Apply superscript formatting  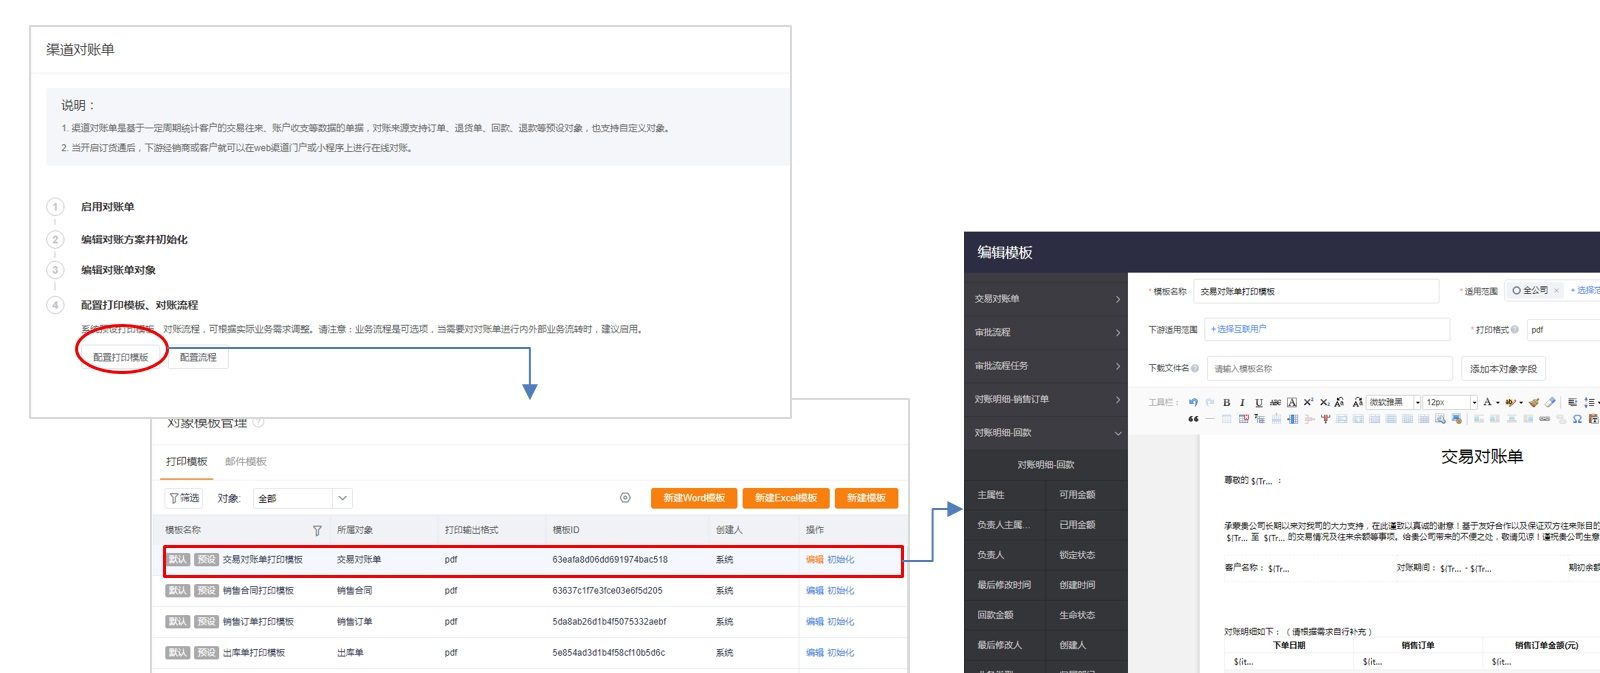pos(1308,402)
